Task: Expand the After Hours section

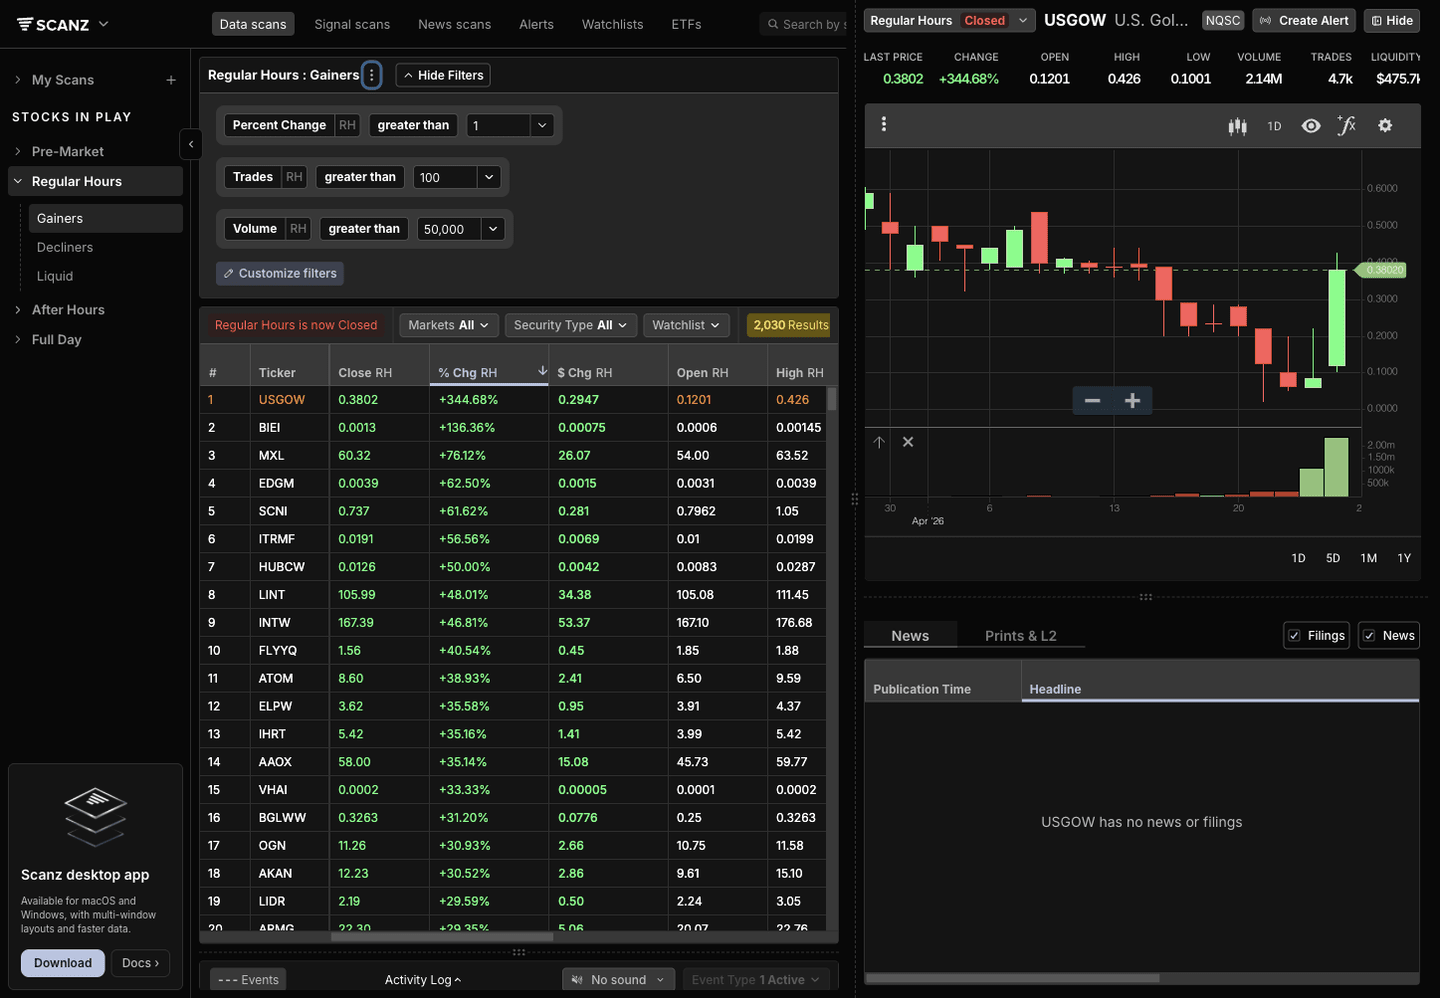Action: pyautogui.click(x=18, y=310)
